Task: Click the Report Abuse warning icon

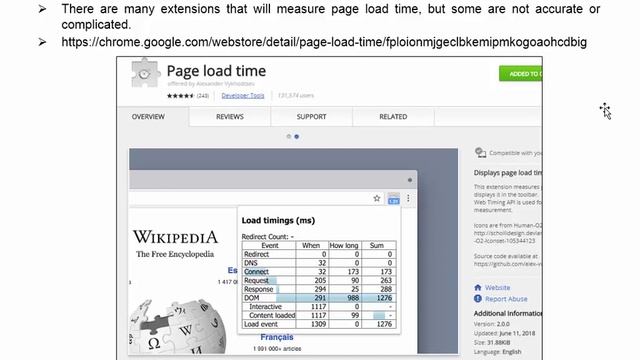Action: point(478,298)
